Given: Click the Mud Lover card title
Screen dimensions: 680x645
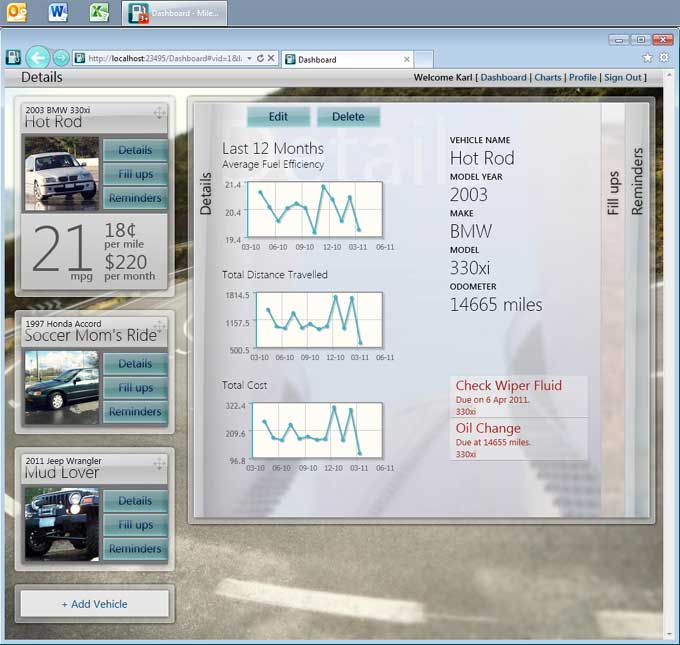Looking at the screenshot, I should coord(62,472).
